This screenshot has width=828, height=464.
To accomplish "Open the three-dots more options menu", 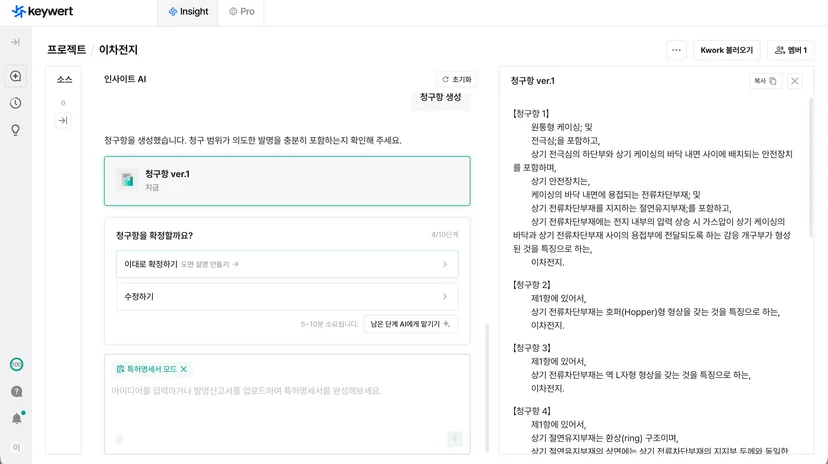I will [676, 50].
